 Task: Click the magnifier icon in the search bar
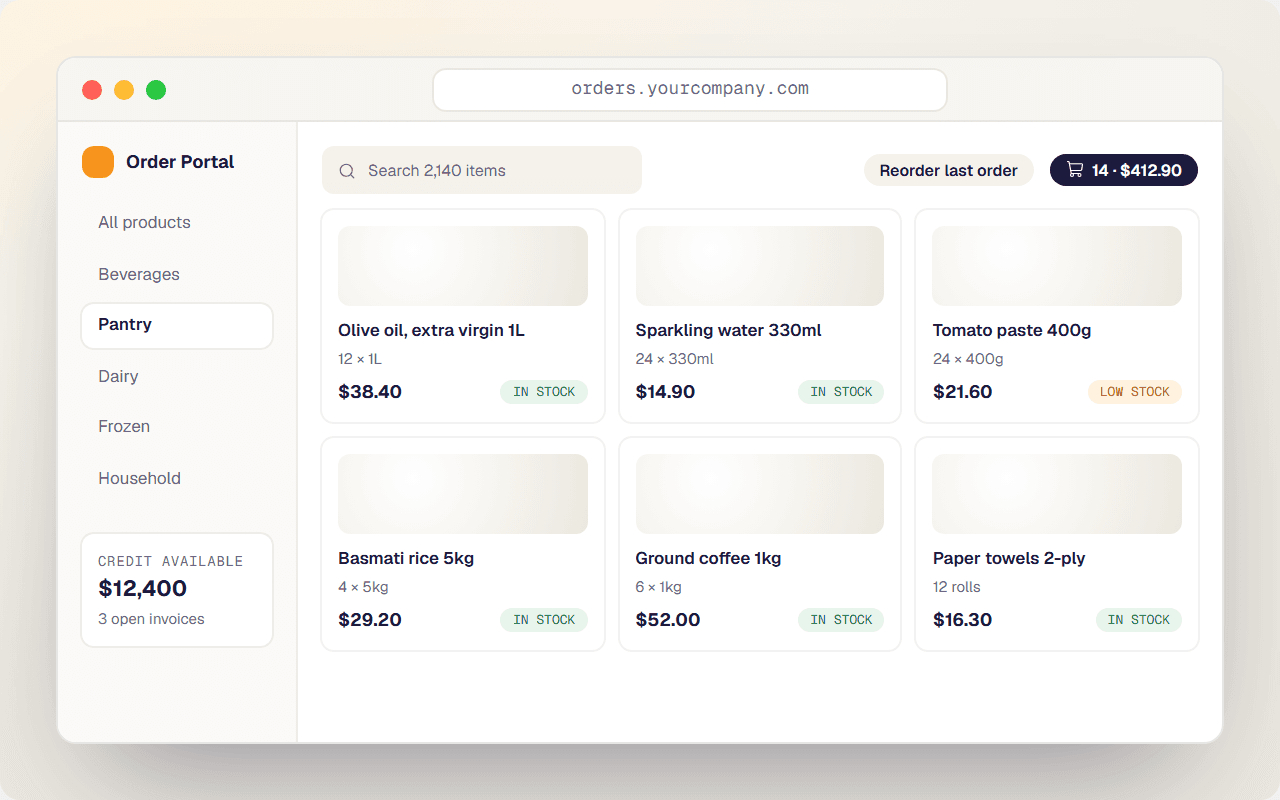[x=347, y=171]
